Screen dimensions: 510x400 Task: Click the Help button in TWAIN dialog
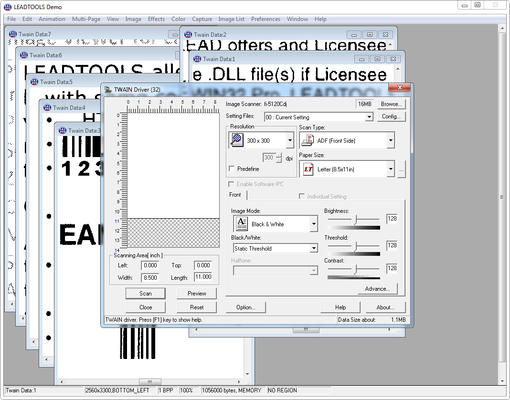[340, 307]
